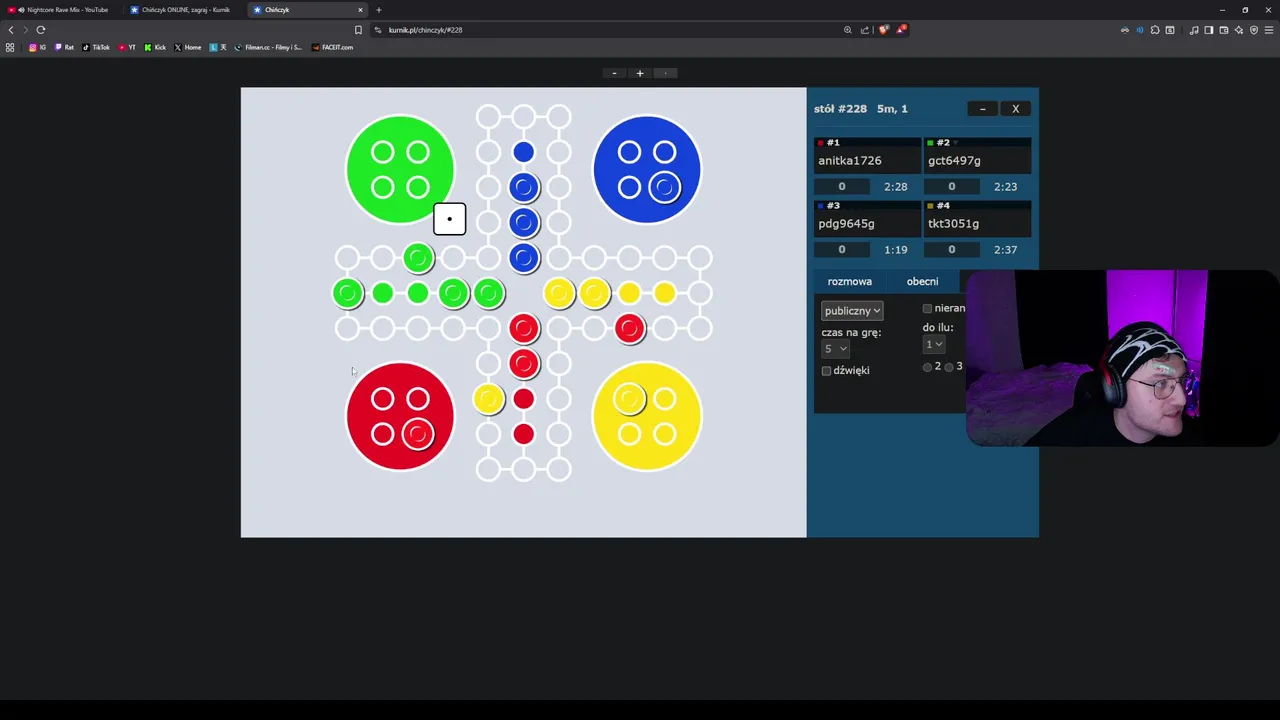Click player name gct6497g
Viewport: 1280px width, 720px height.
click(954, 161)
